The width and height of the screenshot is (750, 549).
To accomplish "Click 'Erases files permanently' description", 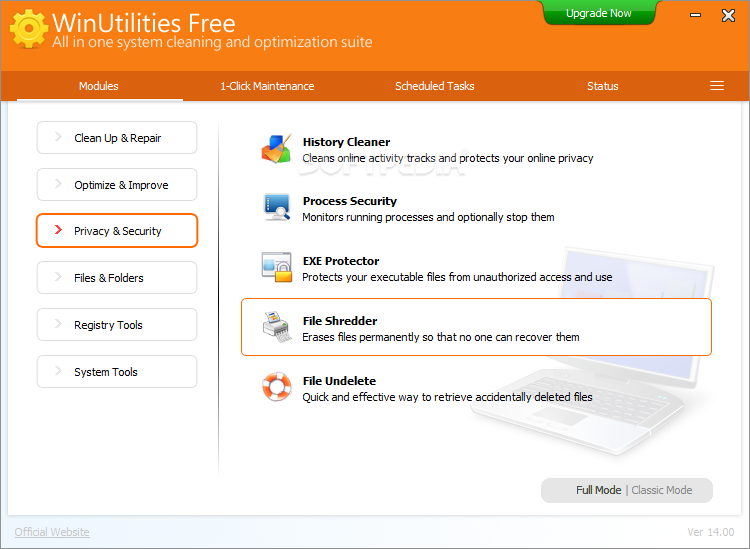I will [441, 337].
